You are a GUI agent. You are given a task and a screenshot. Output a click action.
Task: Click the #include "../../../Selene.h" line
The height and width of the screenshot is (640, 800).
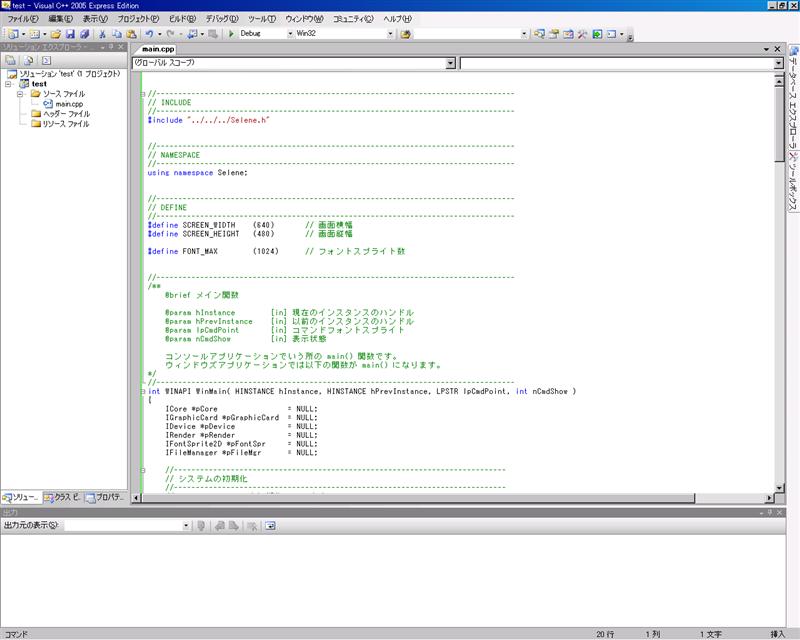pos(208,120)
